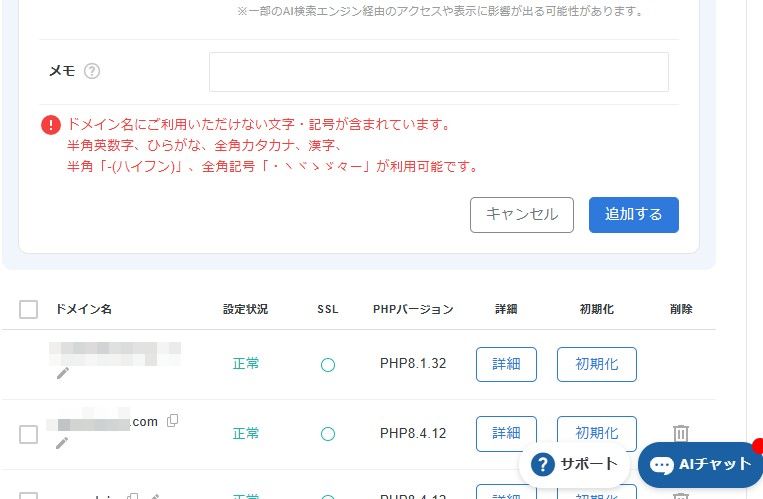Open 詳細 for the PHP8.1.32 domain
The height and width of the screenshot is (499, 763).
[x=506, y=364]
